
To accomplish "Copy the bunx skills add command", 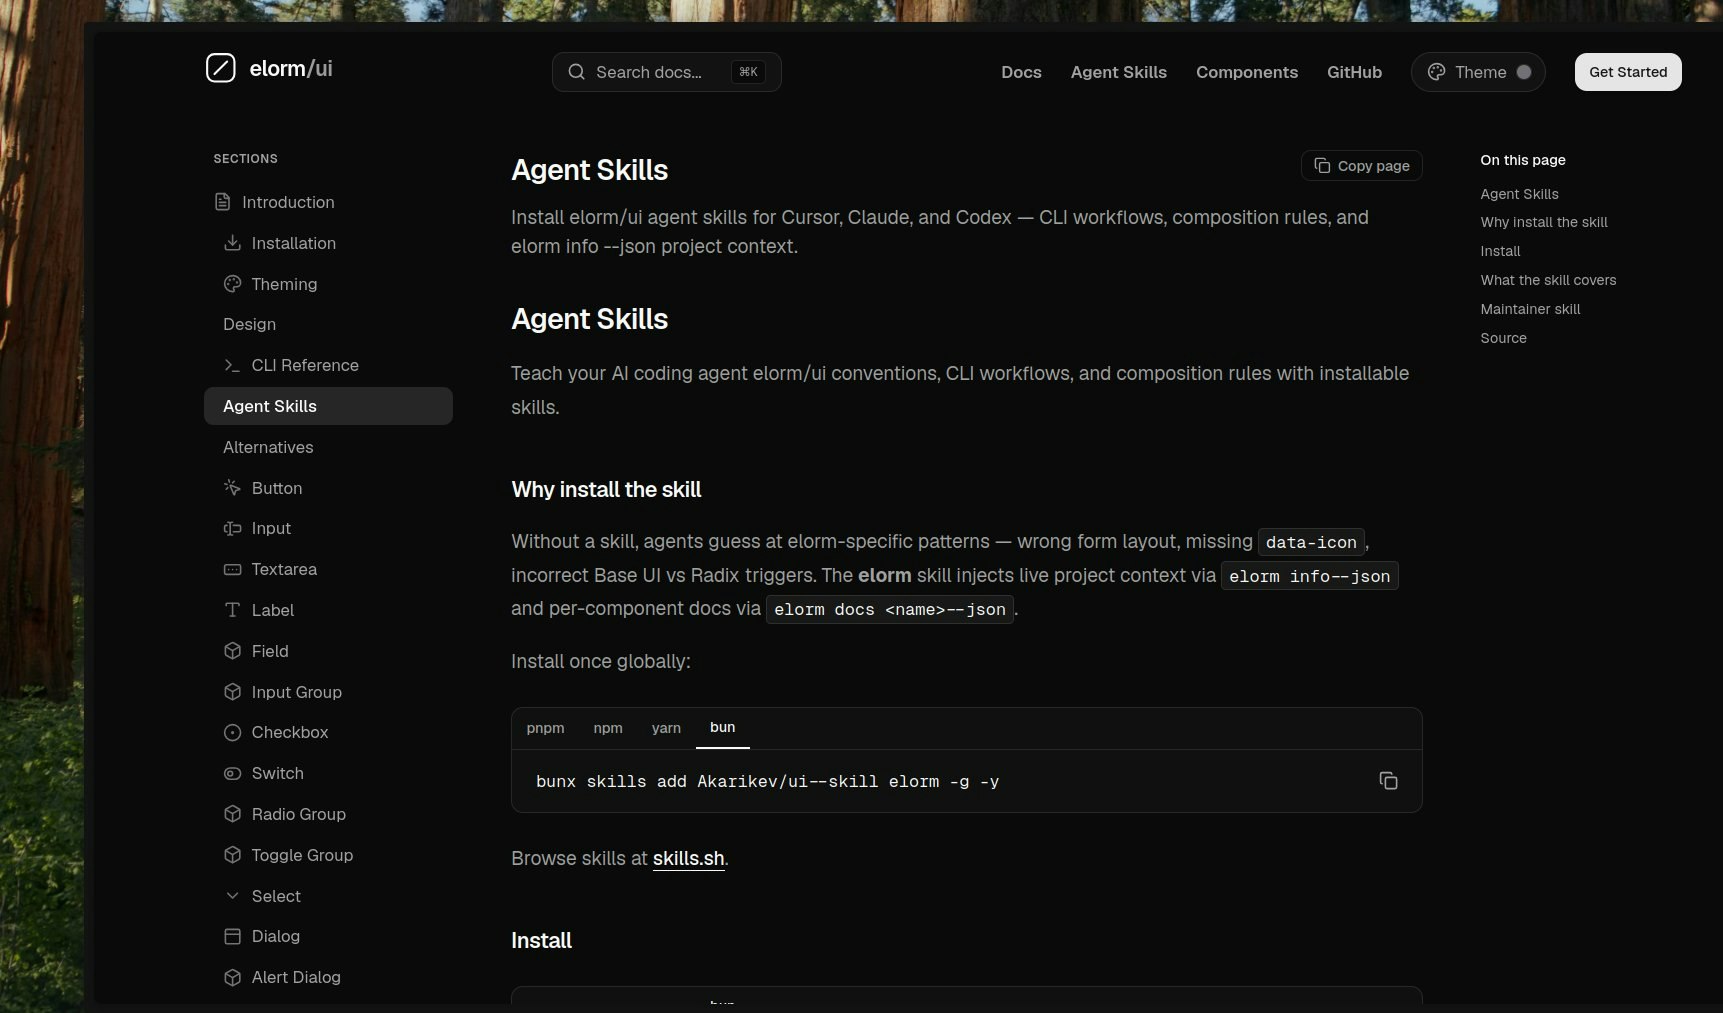I will [x=1388, y=781].
